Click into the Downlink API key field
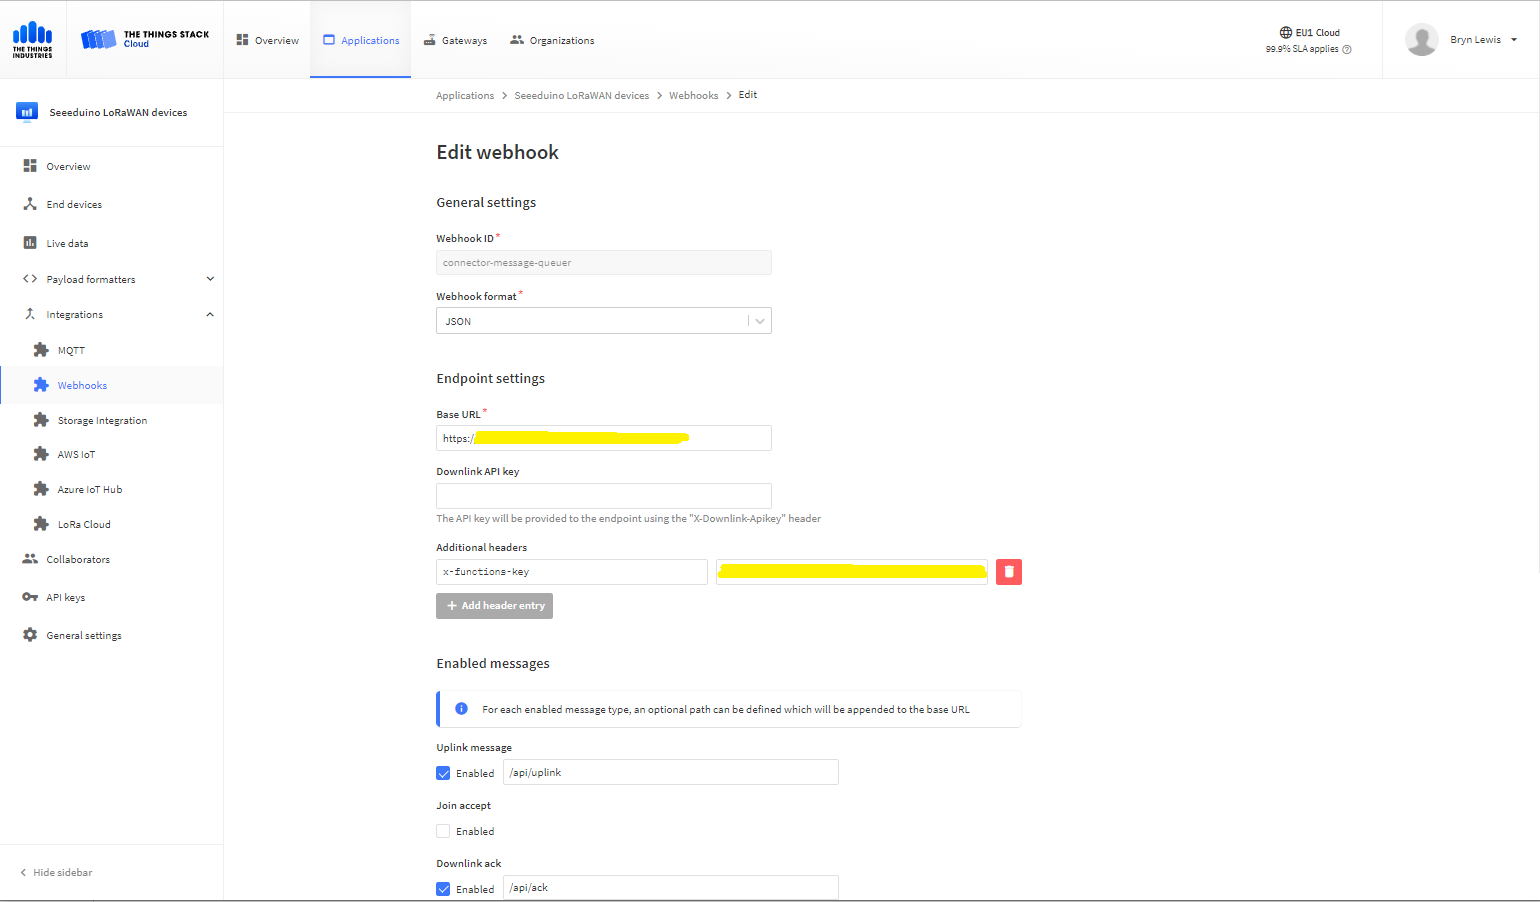Screen dimensions: 1540x902 tap(603, 495)
